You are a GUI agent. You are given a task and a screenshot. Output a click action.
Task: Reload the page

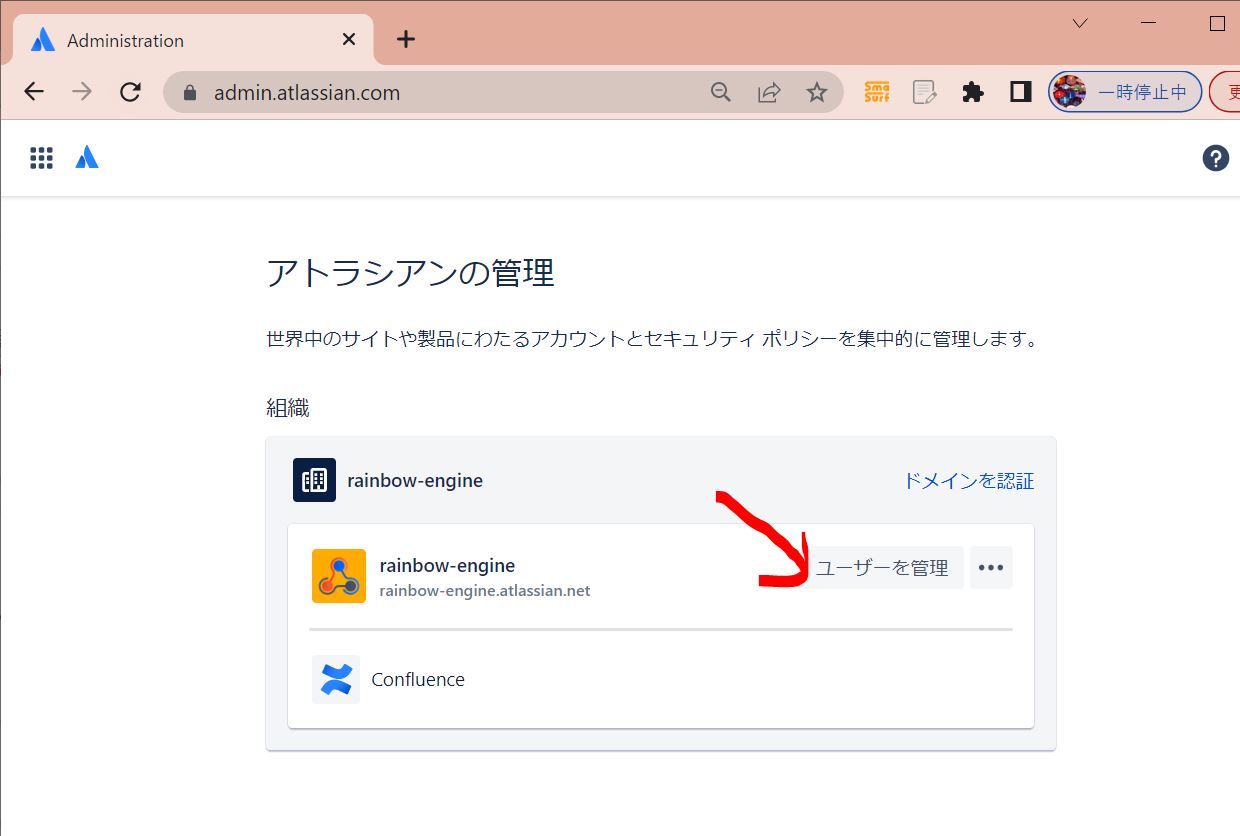pos(130,93)
